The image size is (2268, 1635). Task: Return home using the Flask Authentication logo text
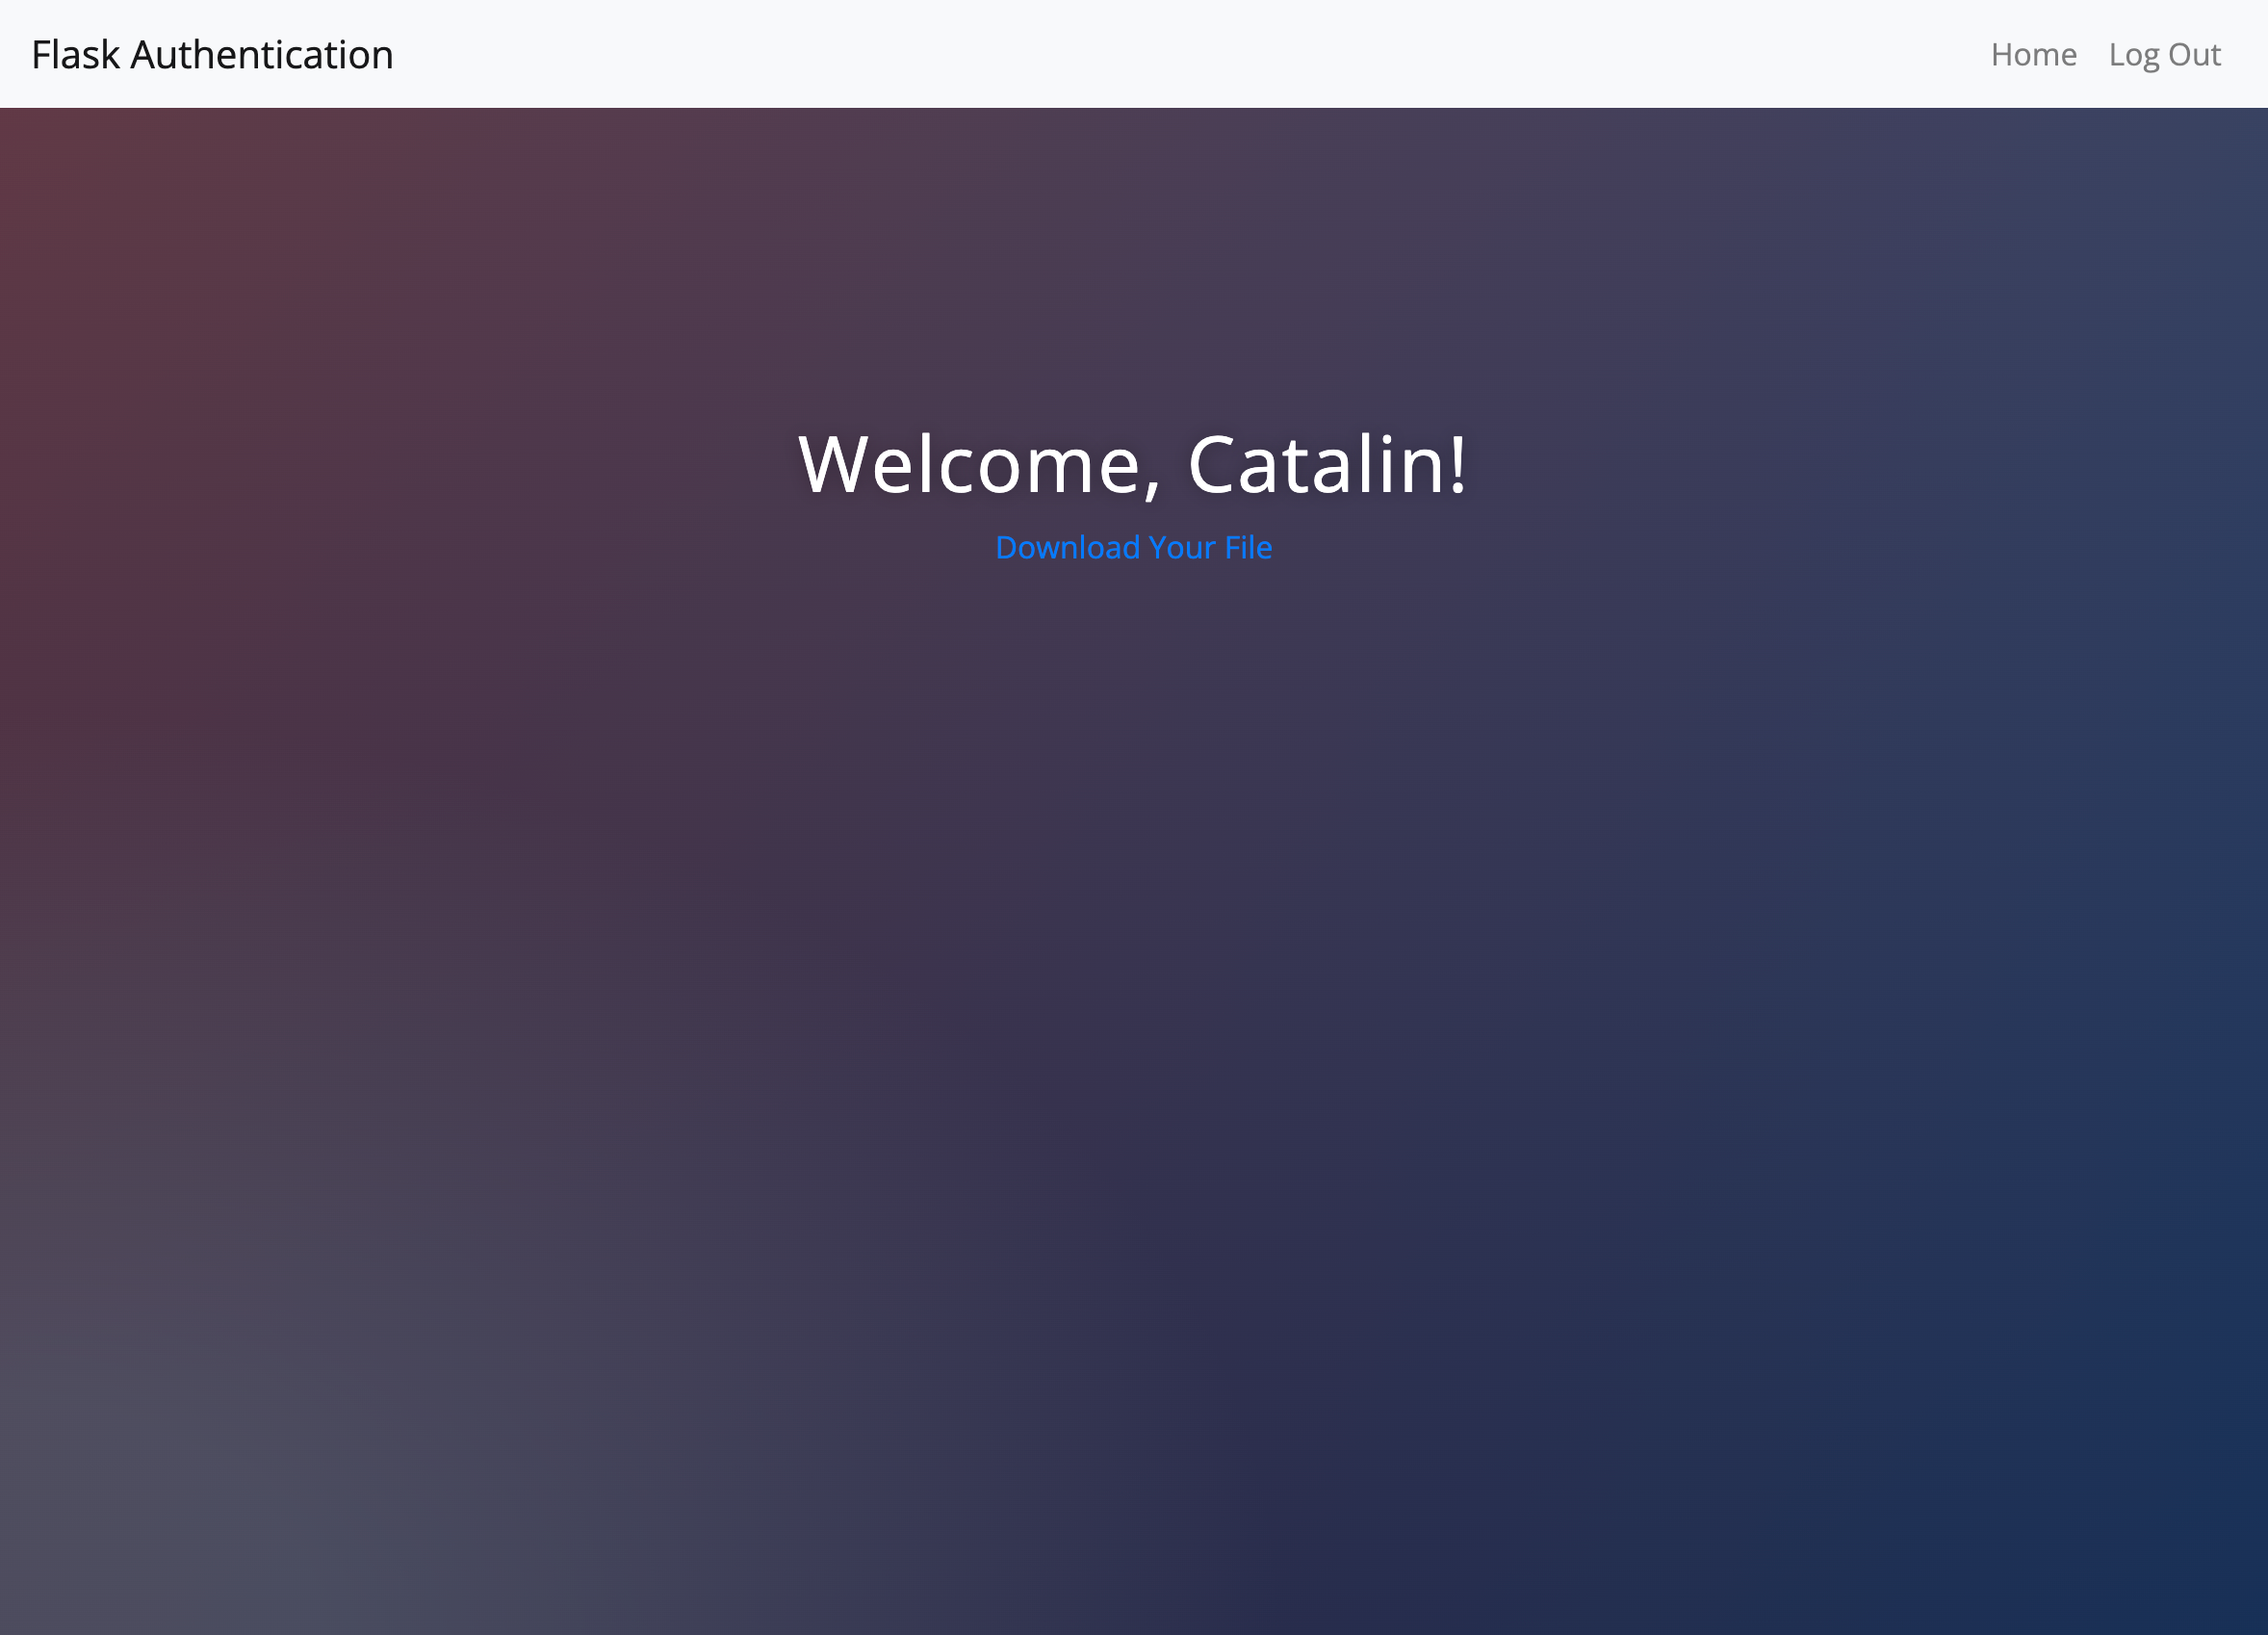(x=212, y=54)
